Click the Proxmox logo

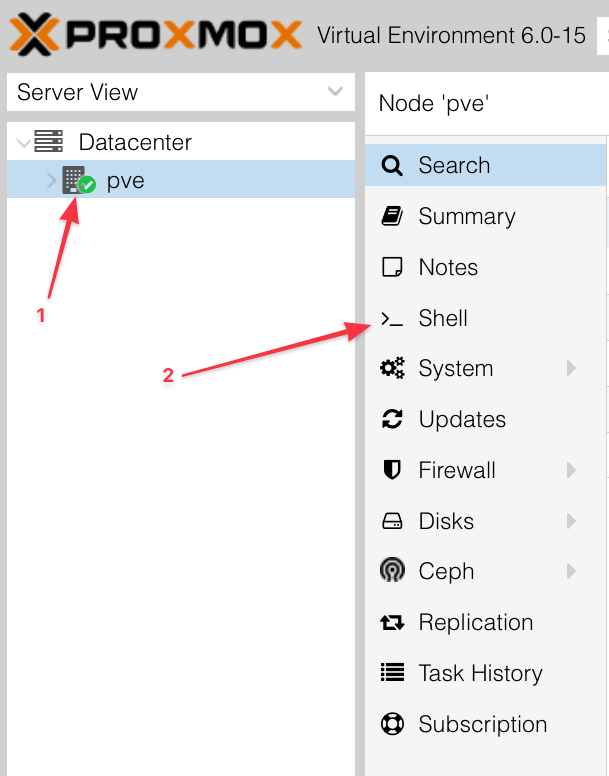point(155,34)
